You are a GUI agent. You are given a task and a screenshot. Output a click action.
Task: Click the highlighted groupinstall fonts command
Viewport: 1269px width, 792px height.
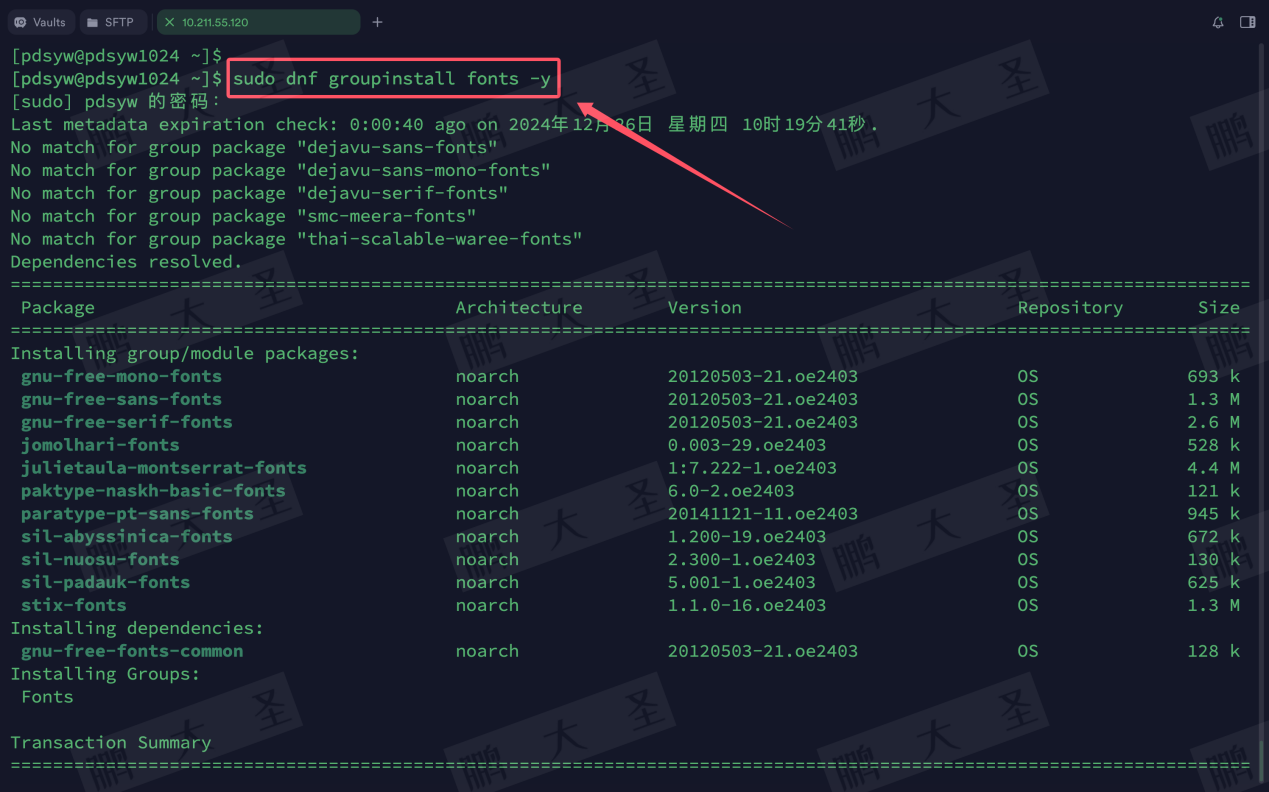[x=392, y=79]
